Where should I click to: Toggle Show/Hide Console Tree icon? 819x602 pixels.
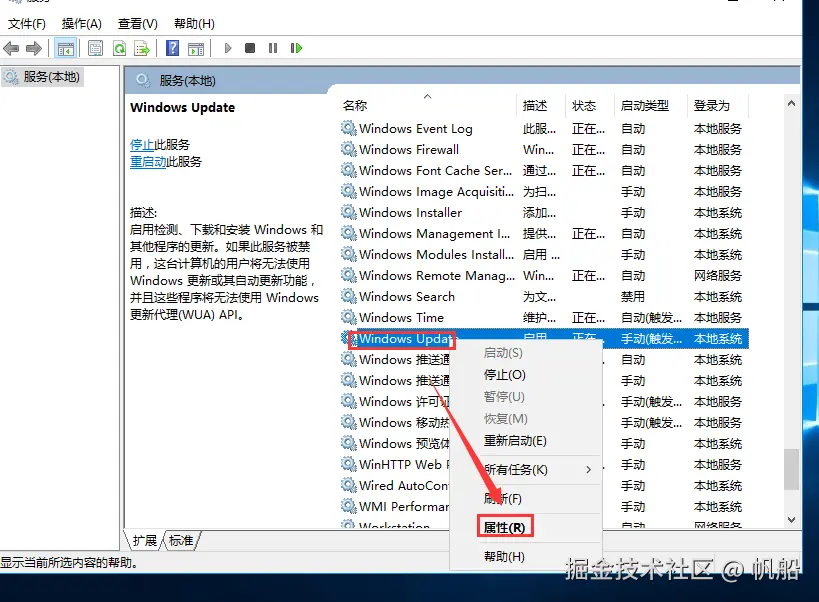pyautogui.click(x=66, y=49)
